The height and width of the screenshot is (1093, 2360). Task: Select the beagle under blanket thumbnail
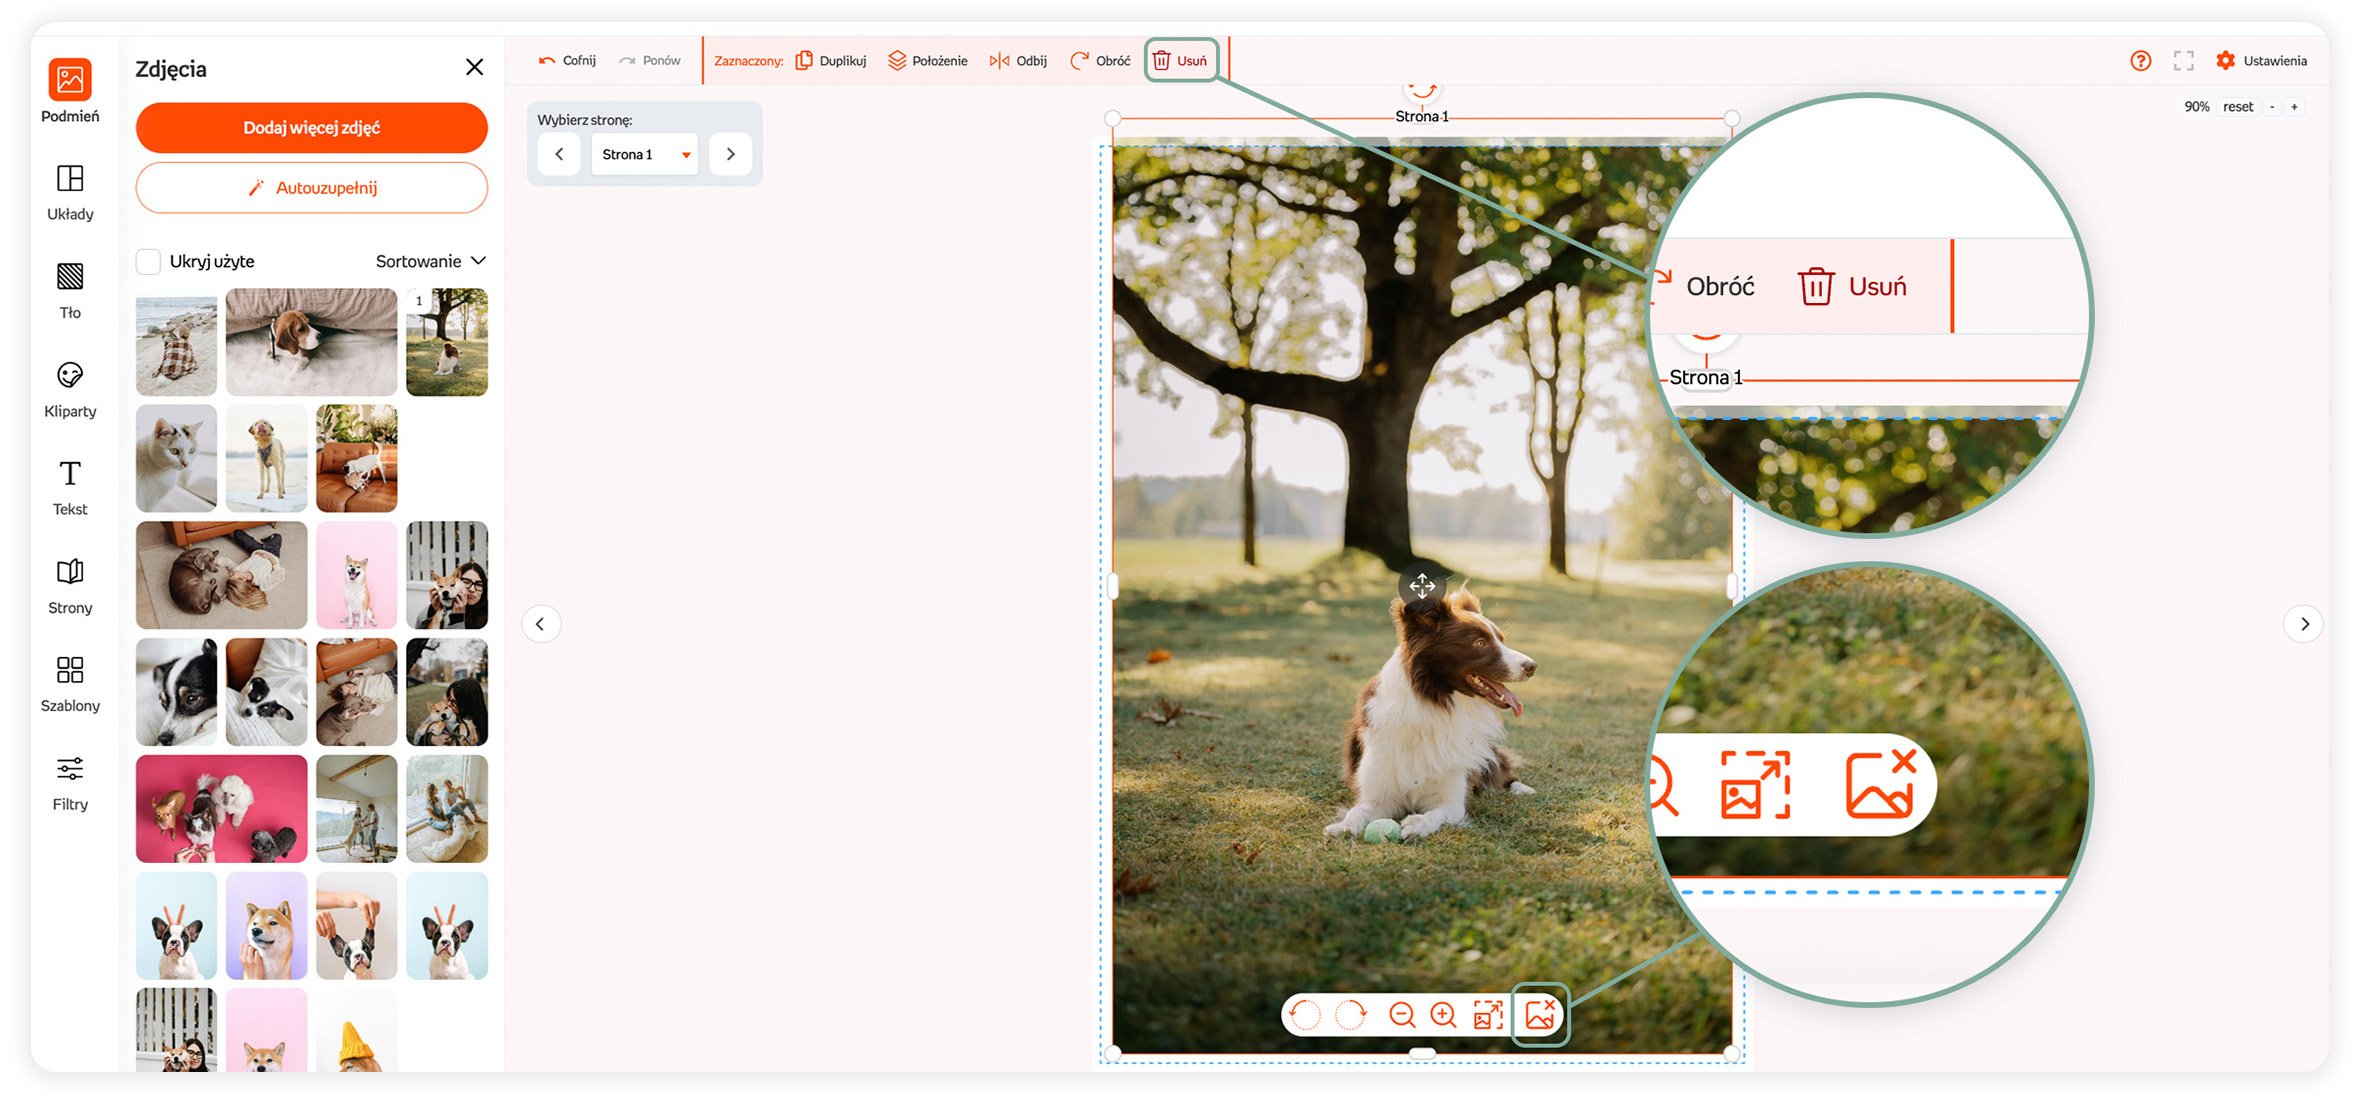311,342
